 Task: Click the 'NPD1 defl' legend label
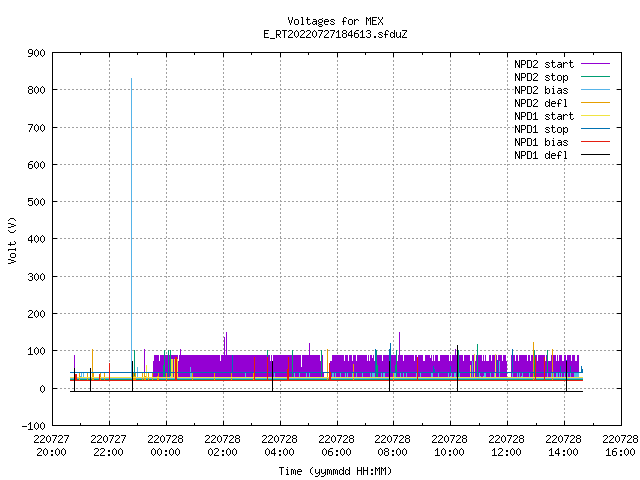click(x=541, y=155)
